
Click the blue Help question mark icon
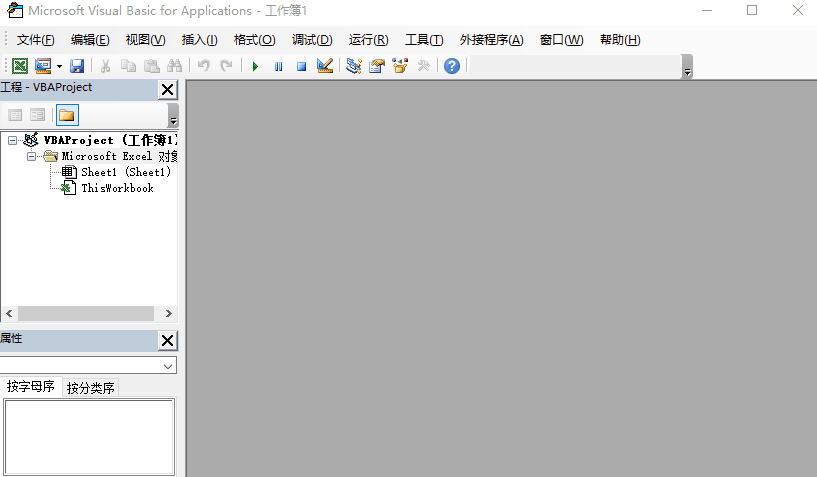452,66
